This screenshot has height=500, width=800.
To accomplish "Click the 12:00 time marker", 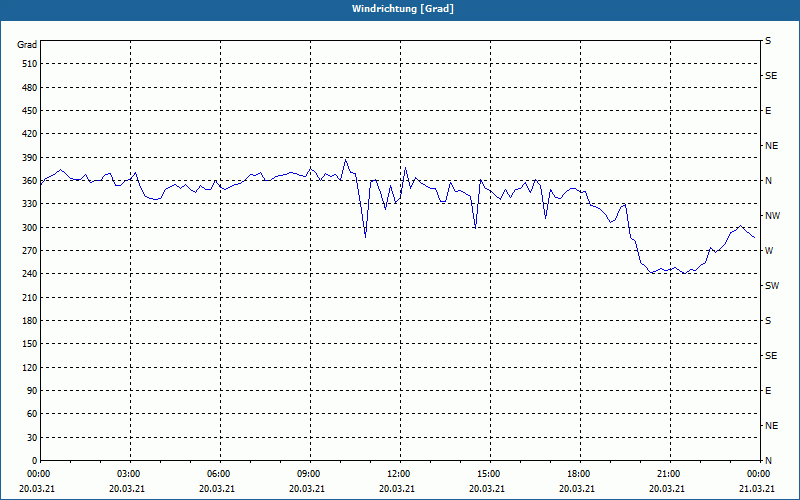I will coord(398,474).
